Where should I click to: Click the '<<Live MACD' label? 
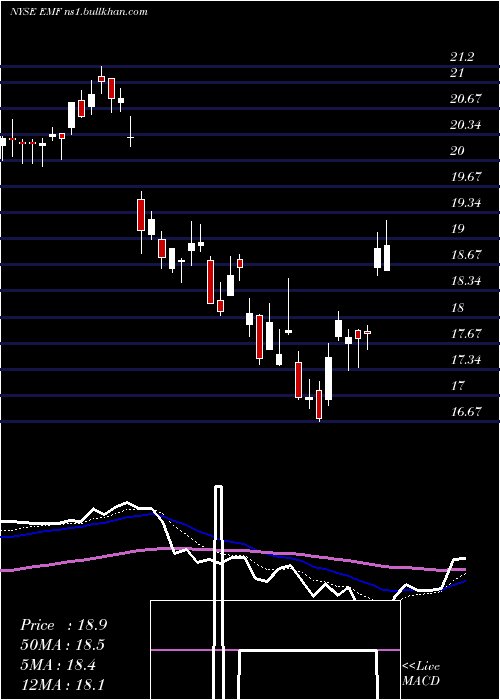click(421, 674)
